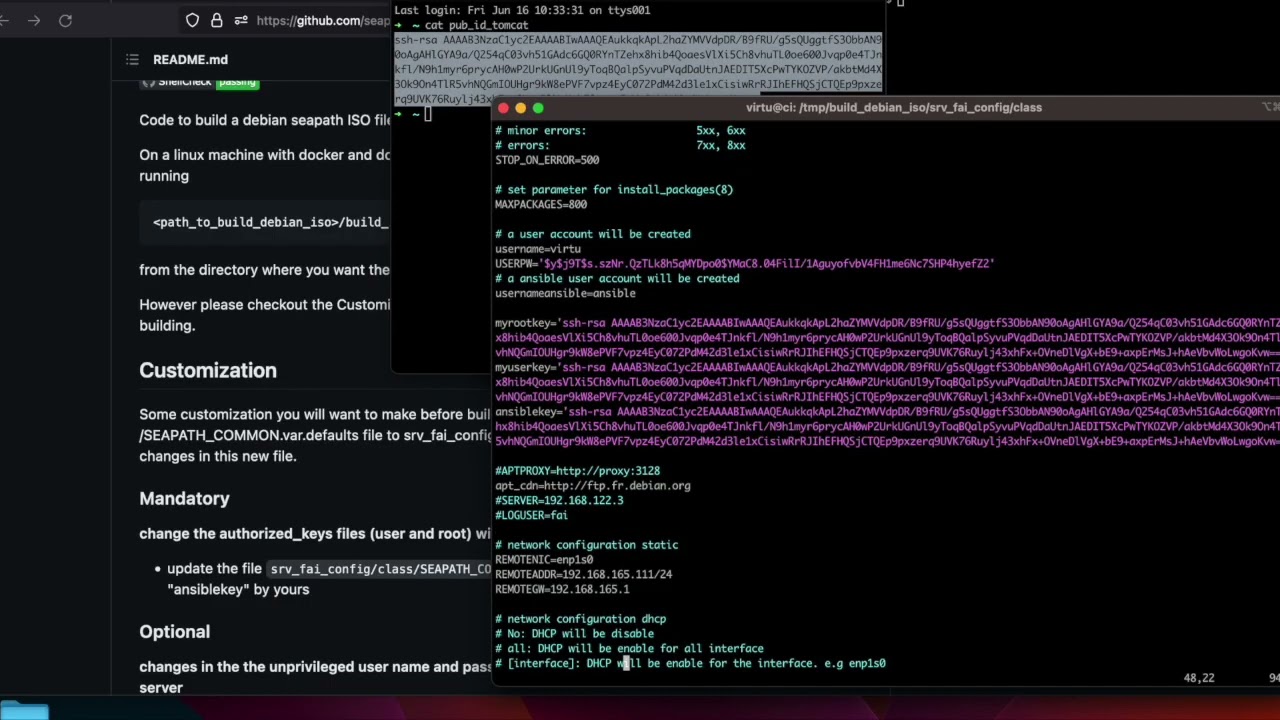
Task: Open the site permissions icon in address bar
Action: point(241,20)
